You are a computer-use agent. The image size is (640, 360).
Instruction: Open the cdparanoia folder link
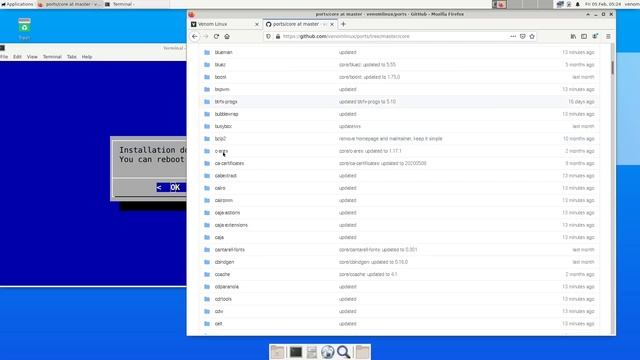click(227, 287)
